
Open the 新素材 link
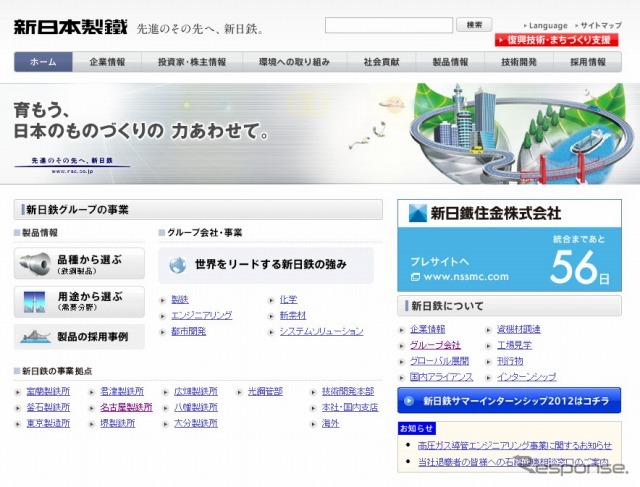coord(293,315)
